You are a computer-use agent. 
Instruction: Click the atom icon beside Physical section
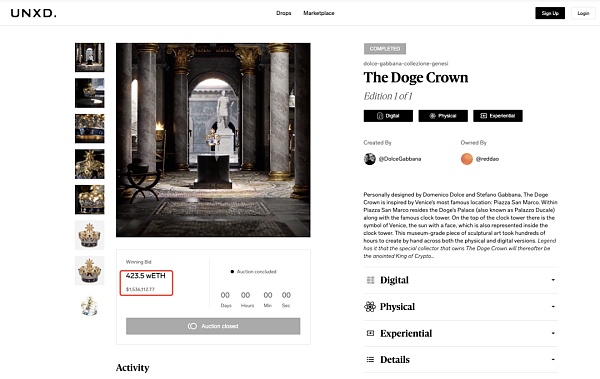370,307
